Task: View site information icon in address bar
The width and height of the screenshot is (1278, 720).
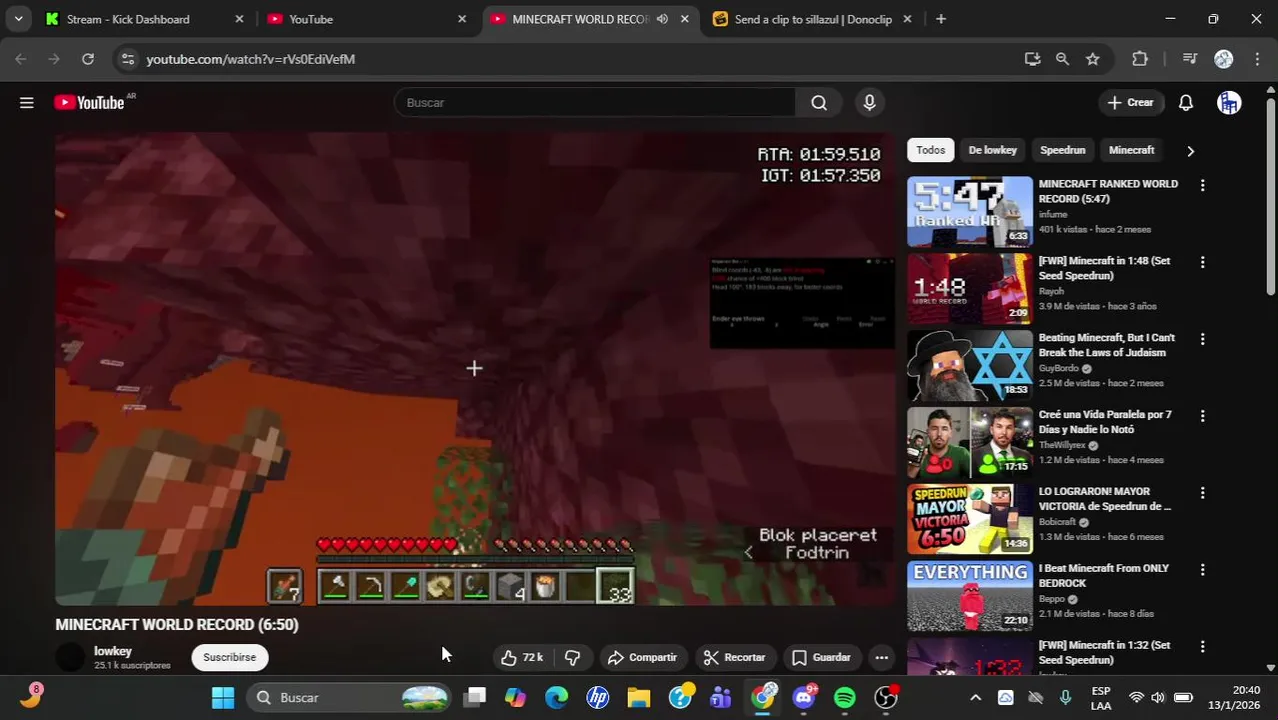Action: coord(127,59)
